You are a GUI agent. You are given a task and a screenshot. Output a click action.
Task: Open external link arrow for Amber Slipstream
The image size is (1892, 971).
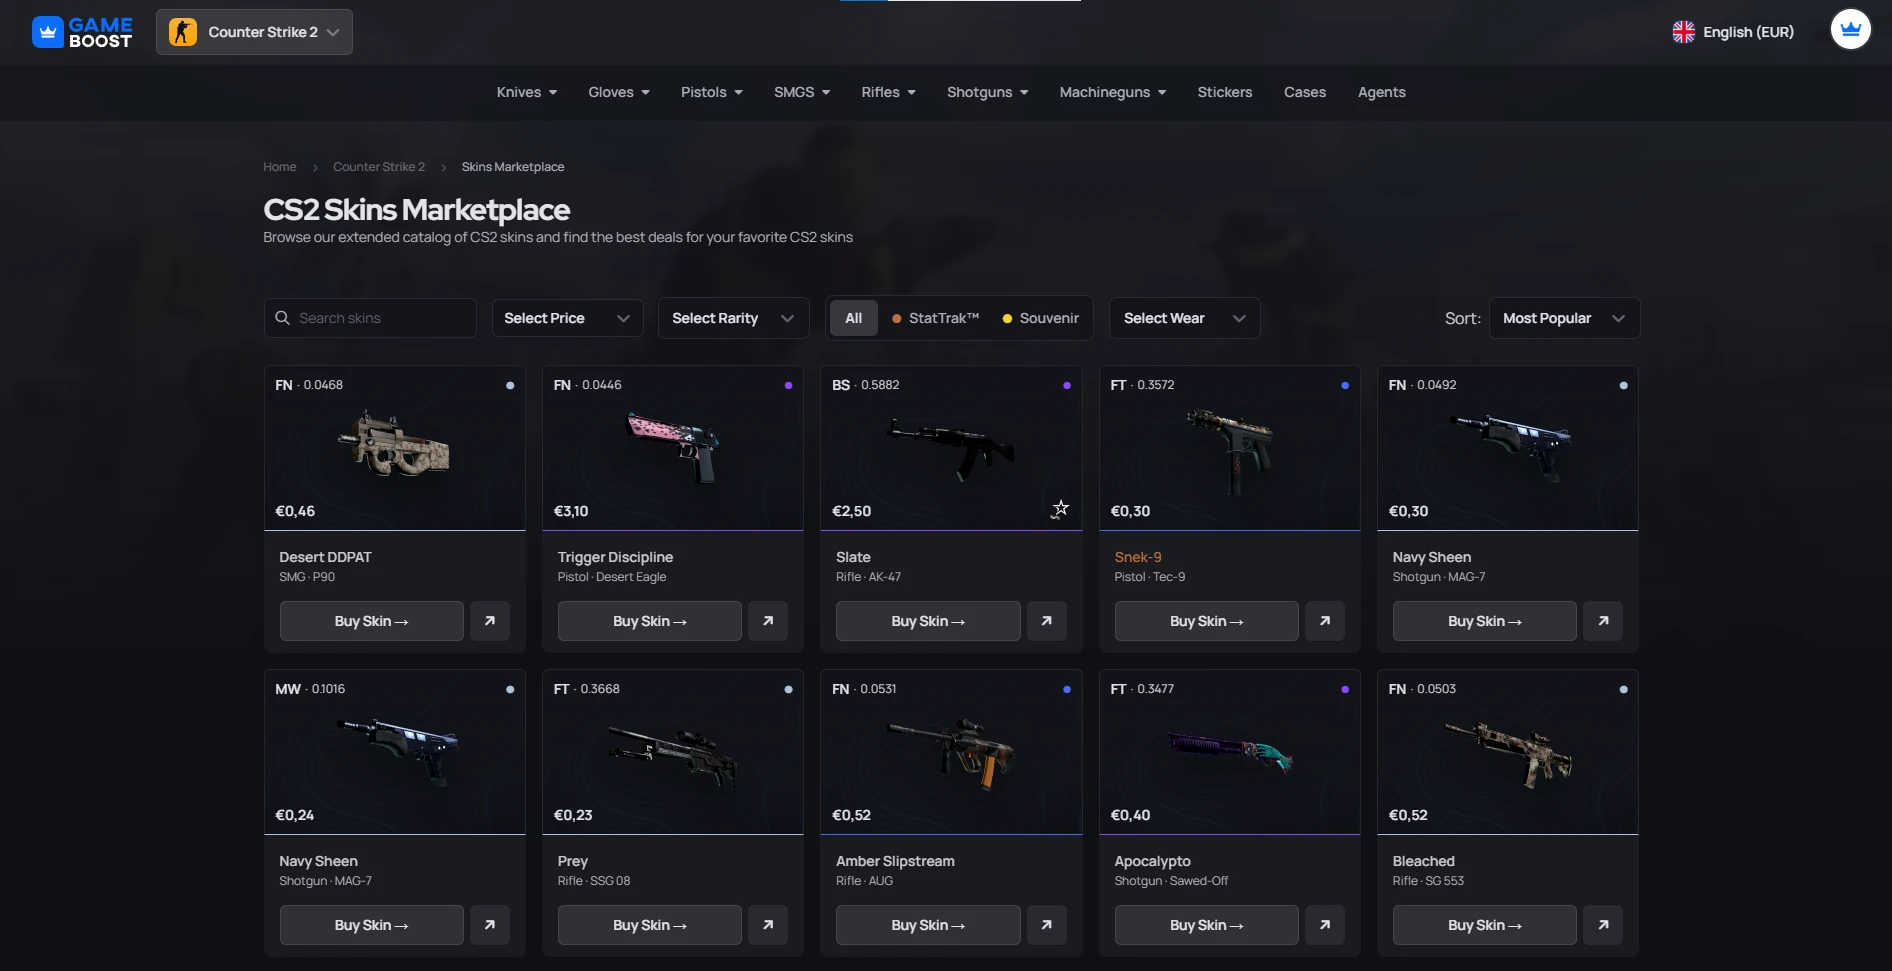(1046, 925)
